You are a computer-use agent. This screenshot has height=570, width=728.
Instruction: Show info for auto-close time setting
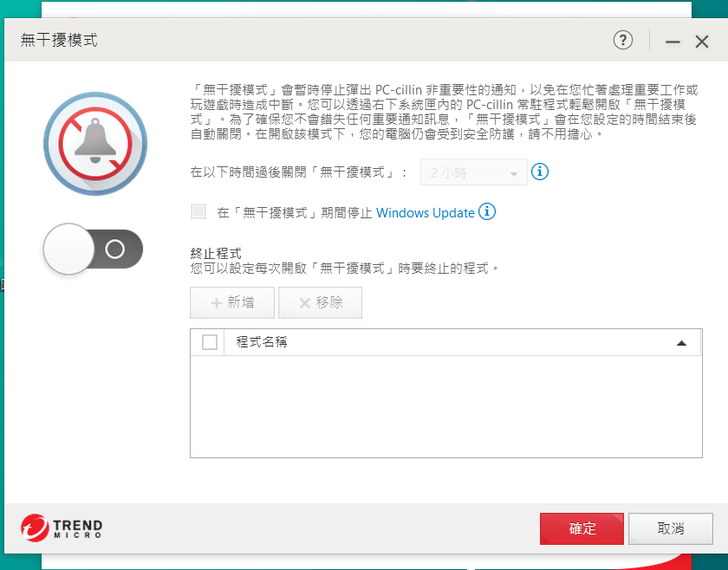click(540, 172)
